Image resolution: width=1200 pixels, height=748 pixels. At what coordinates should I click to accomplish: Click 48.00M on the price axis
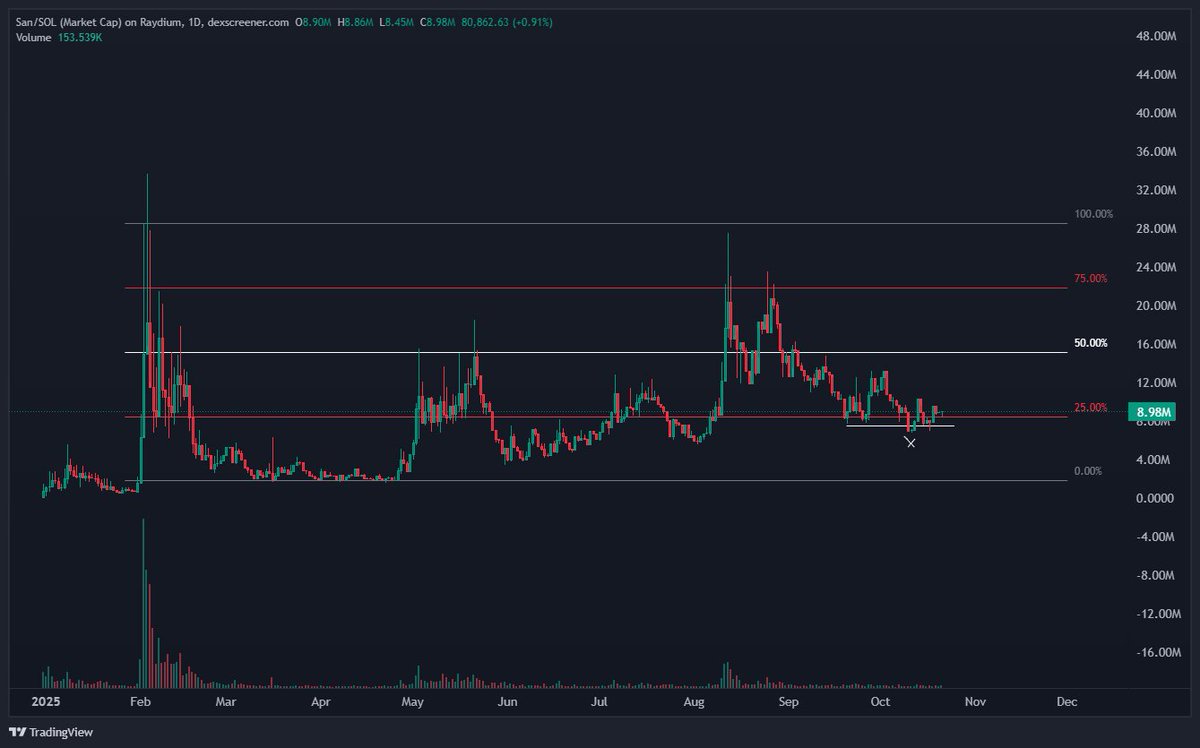(1154, 37)
